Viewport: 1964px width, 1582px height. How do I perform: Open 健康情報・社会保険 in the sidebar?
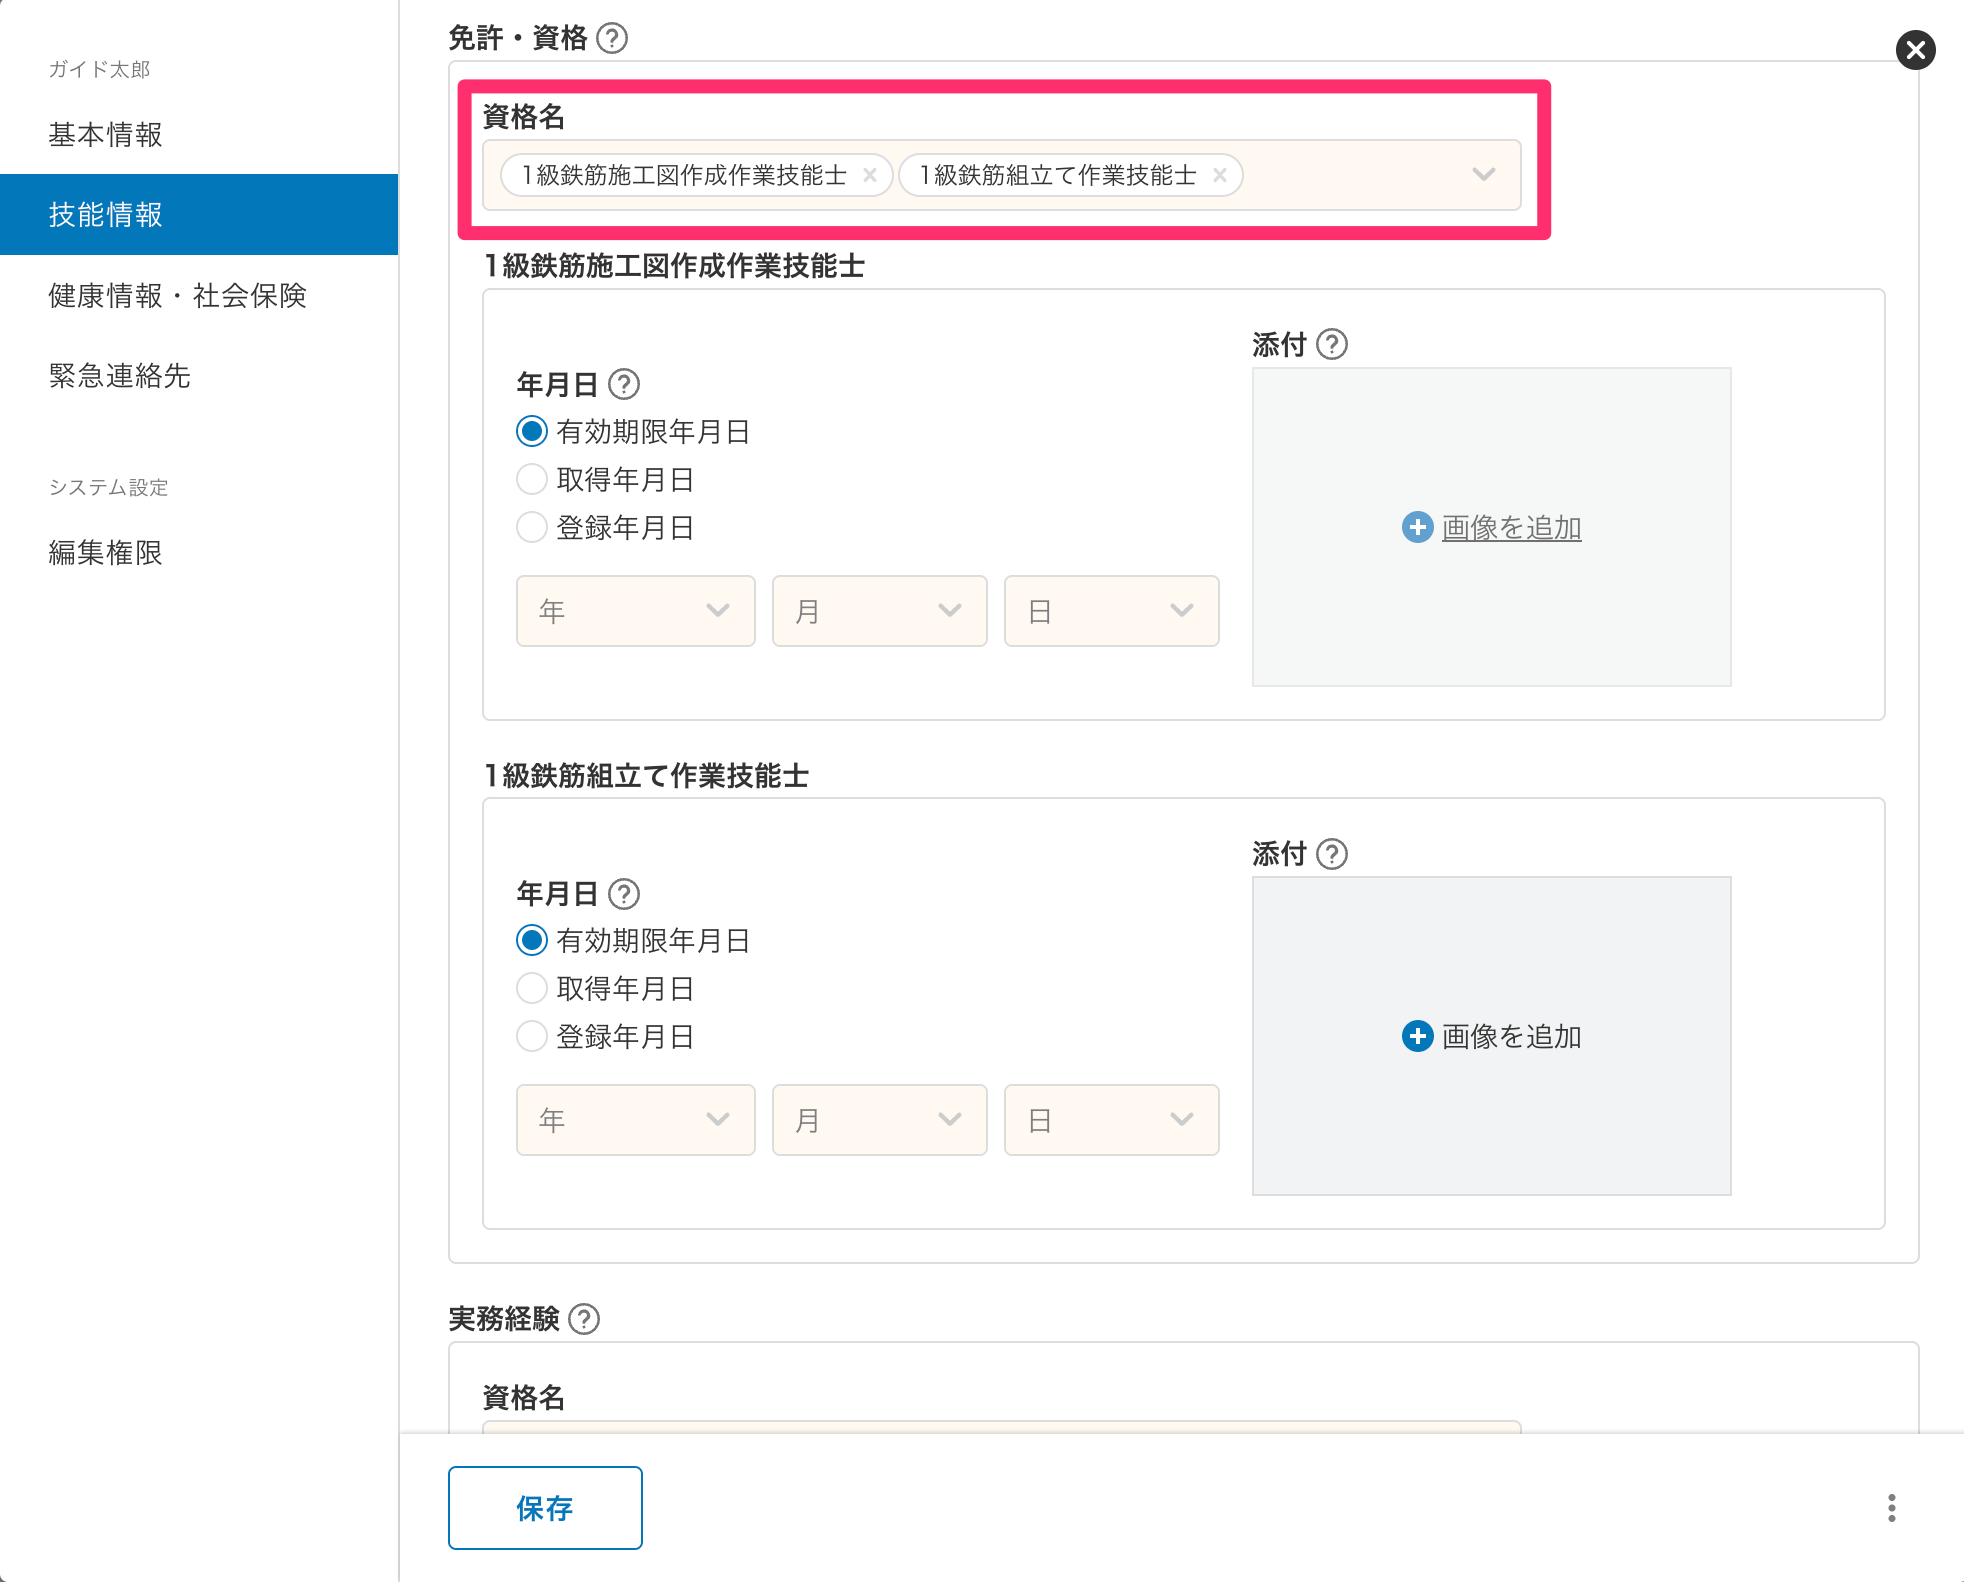click(x=177, y=295)
